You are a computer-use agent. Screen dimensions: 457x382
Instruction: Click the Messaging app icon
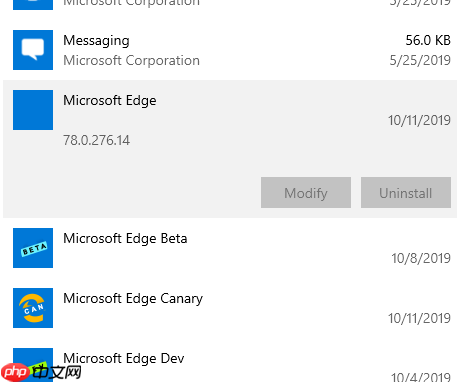33,50
